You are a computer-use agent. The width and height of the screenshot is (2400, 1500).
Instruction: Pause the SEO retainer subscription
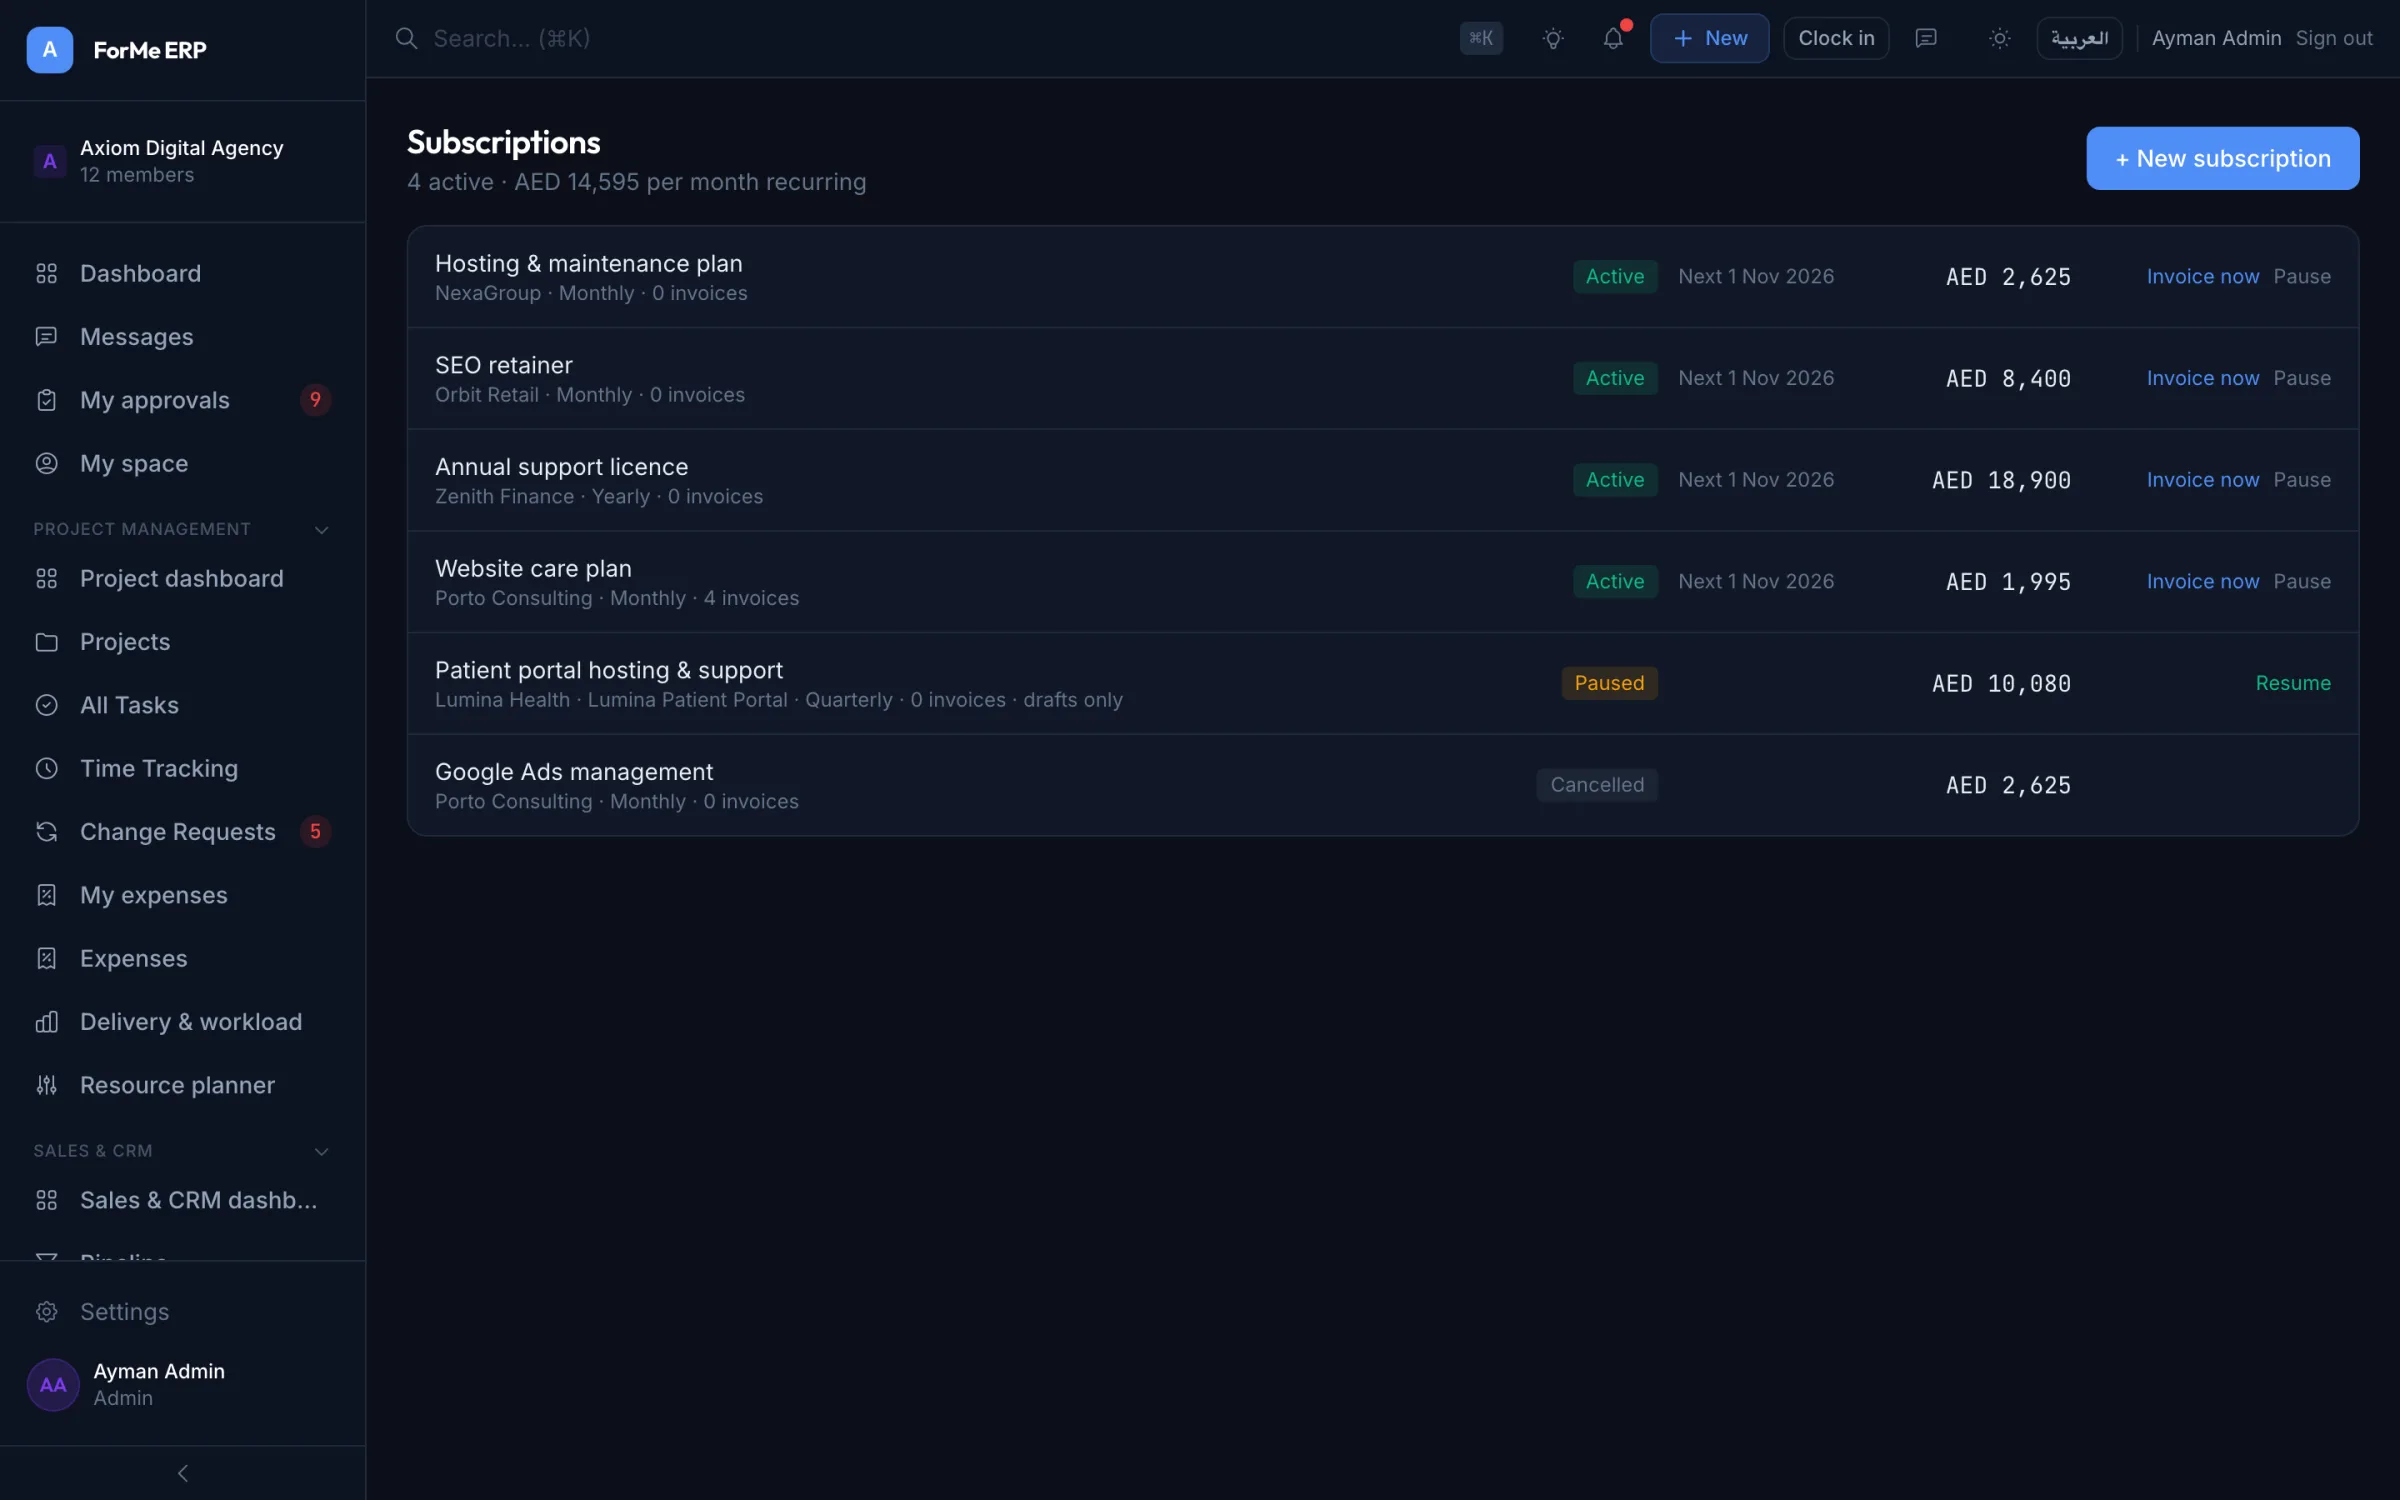[x=2301, y=378]
